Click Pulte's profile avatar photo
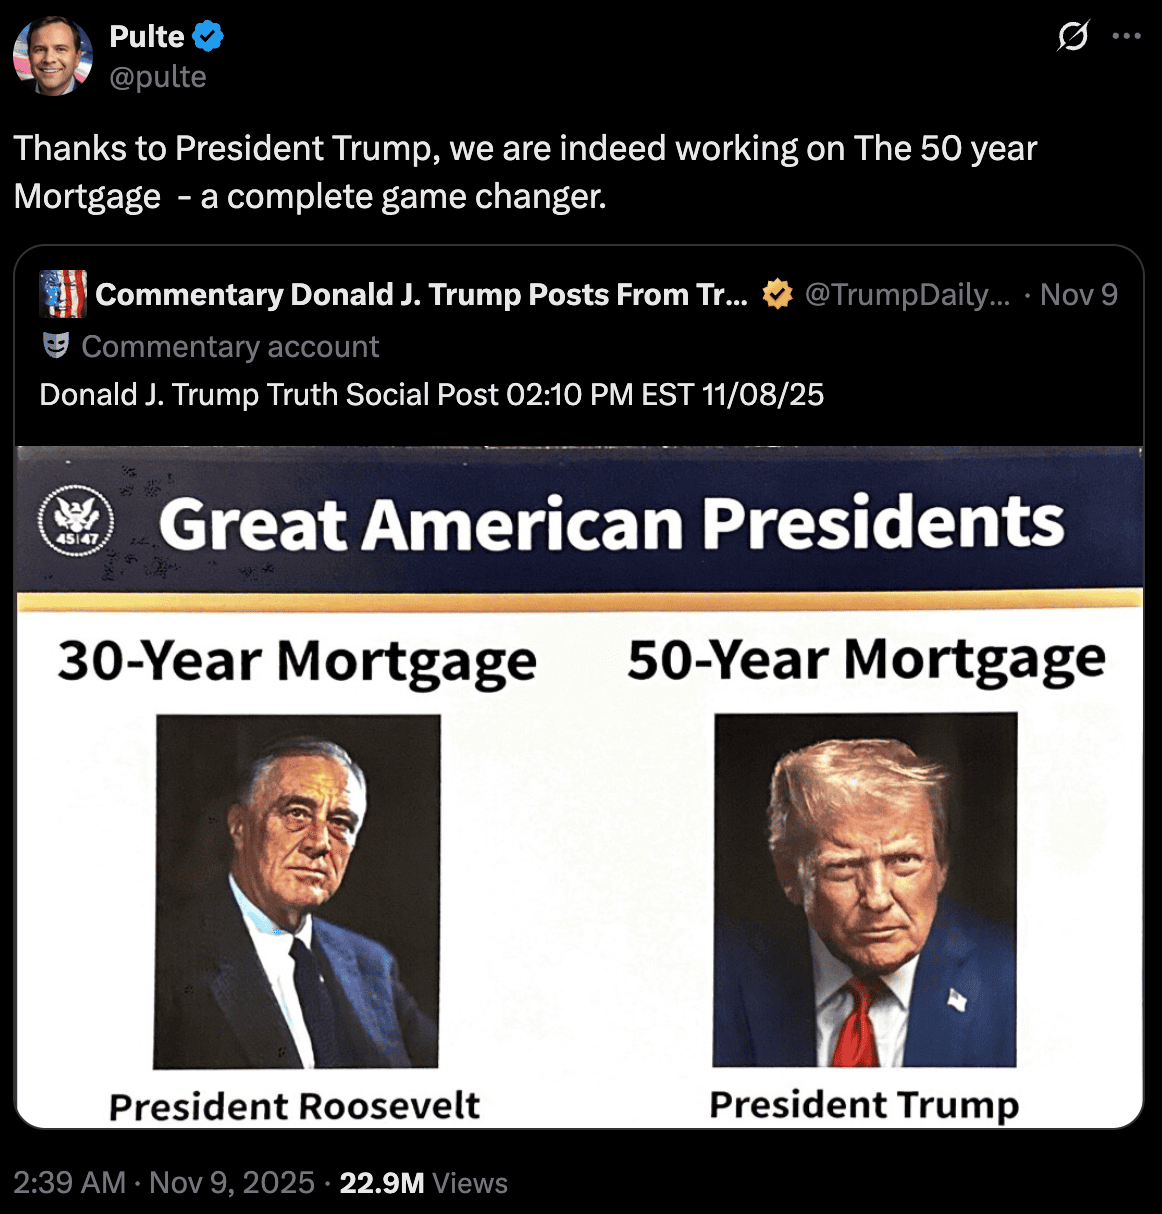This screenshot has width=1162, height=1214. tap(52, 56)
